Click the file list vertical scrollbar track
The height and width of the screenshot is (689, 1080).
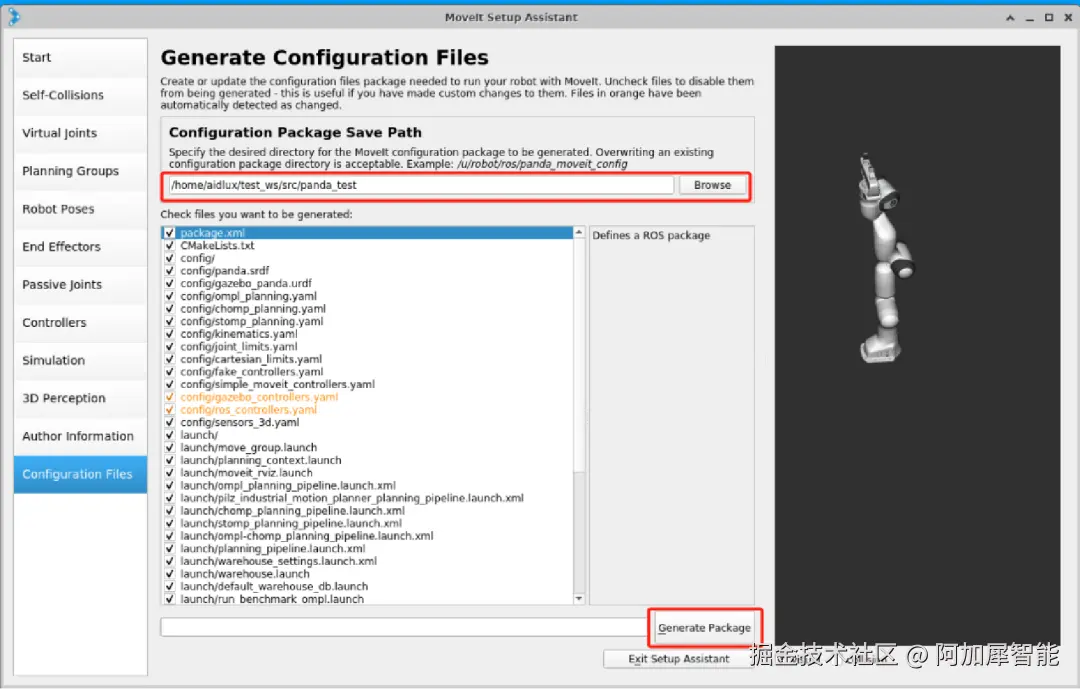[x=579, y=531]
